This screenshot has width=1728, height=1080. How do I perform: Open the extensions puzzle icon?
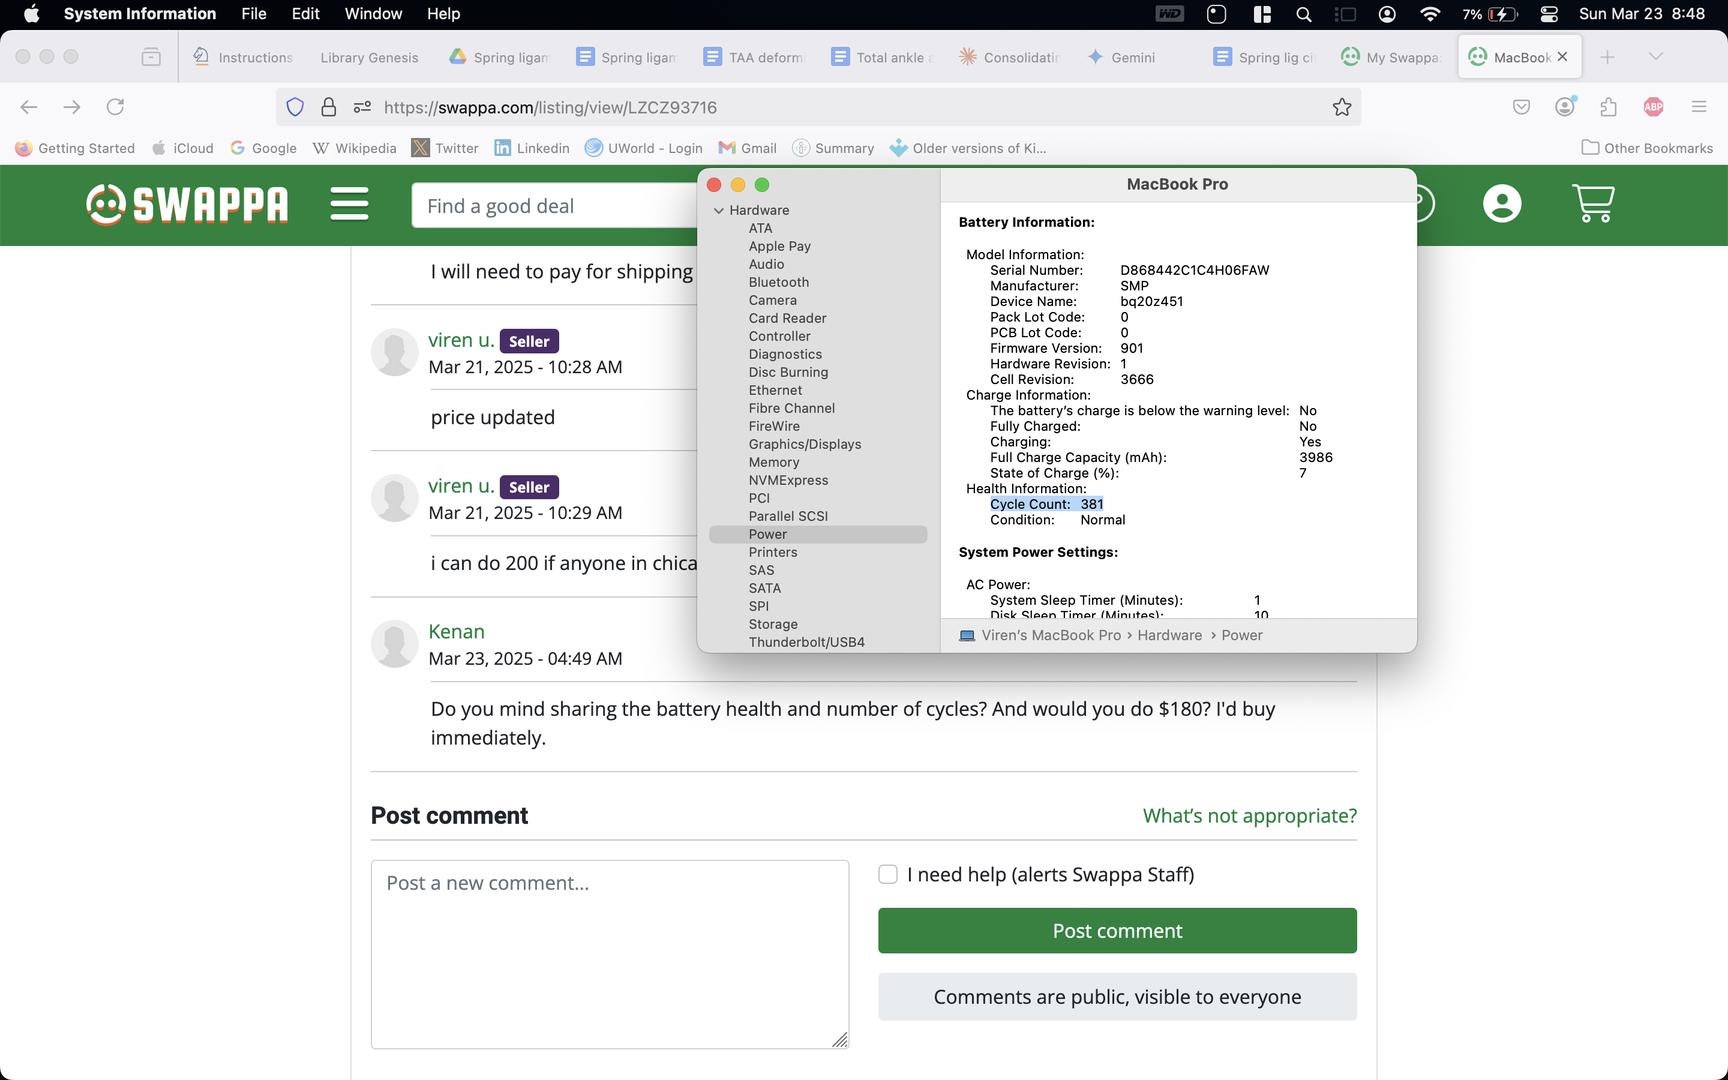(x=1609, y=107)
